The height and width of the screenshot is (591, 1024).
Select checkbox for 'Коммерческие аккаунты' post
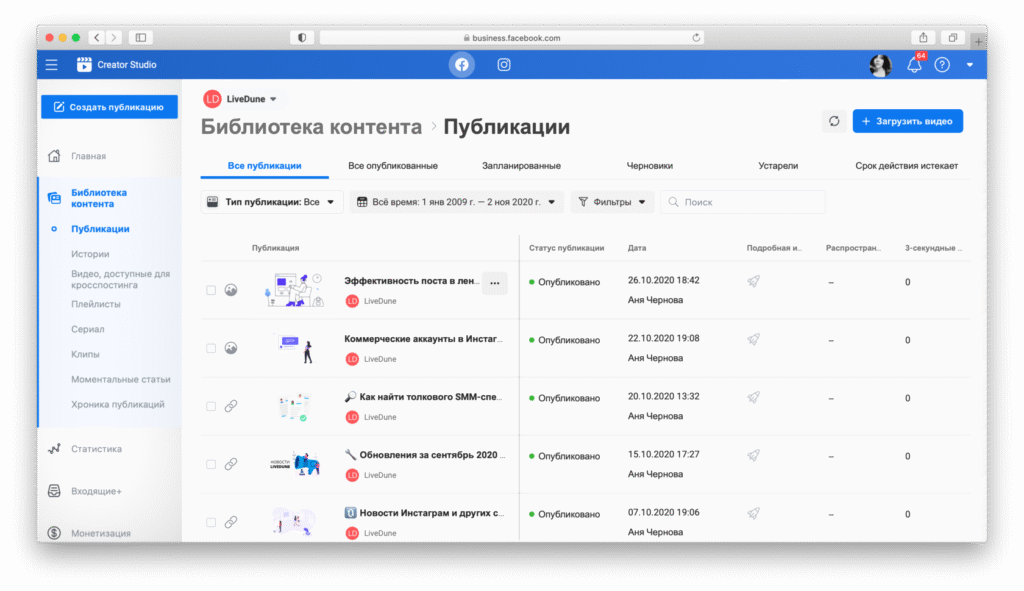point(211,348)
